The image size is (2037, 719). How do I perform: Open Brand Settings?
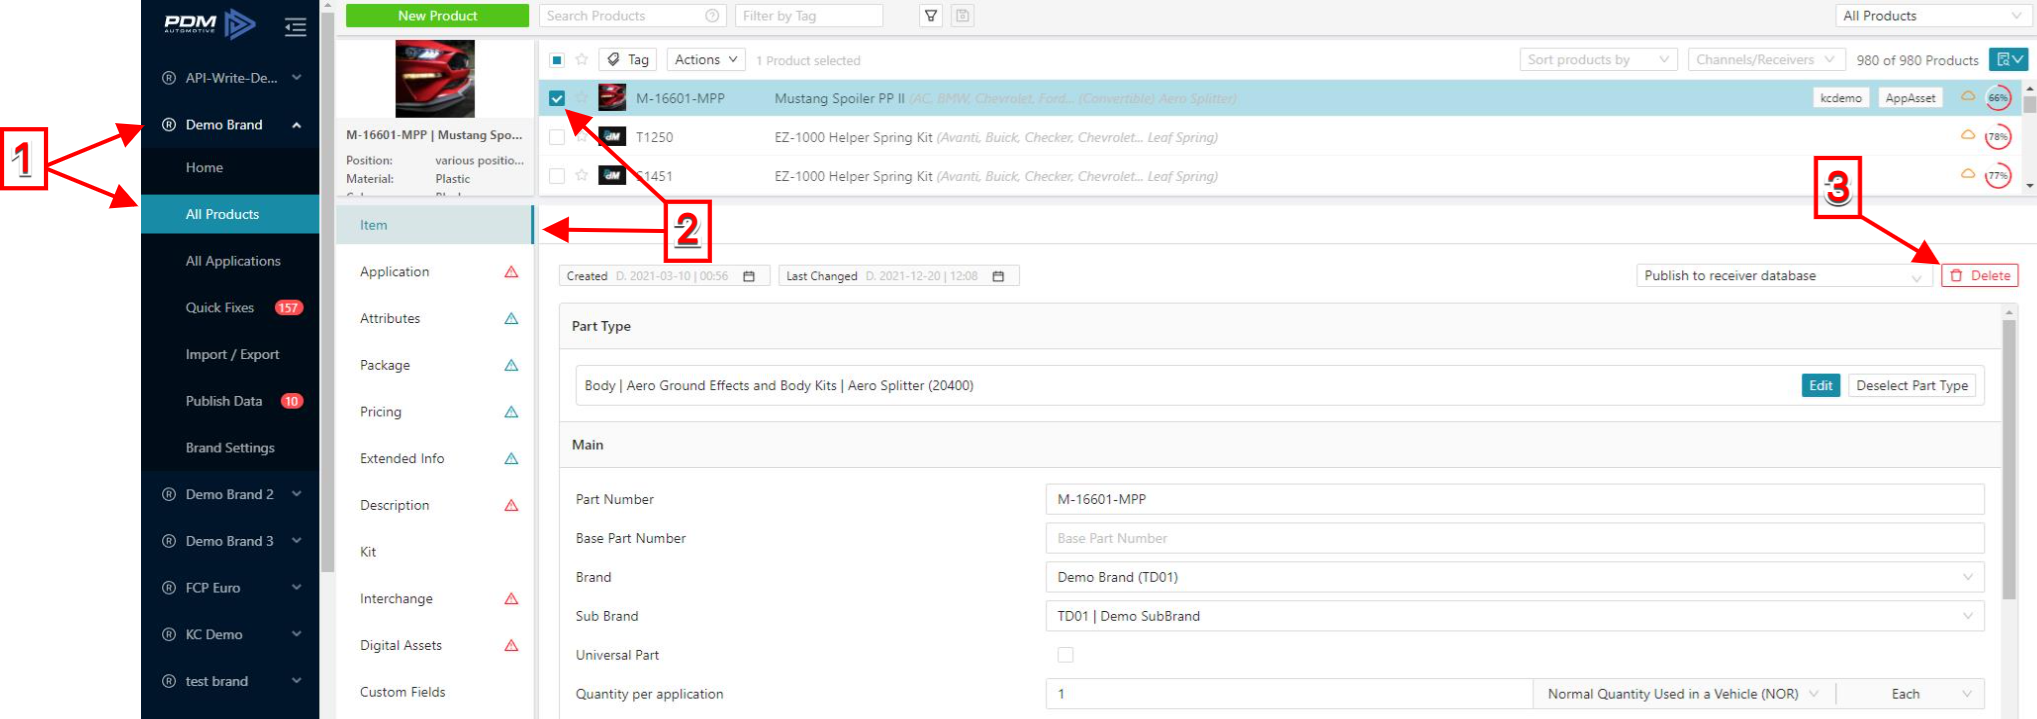(x=230, y=448)
